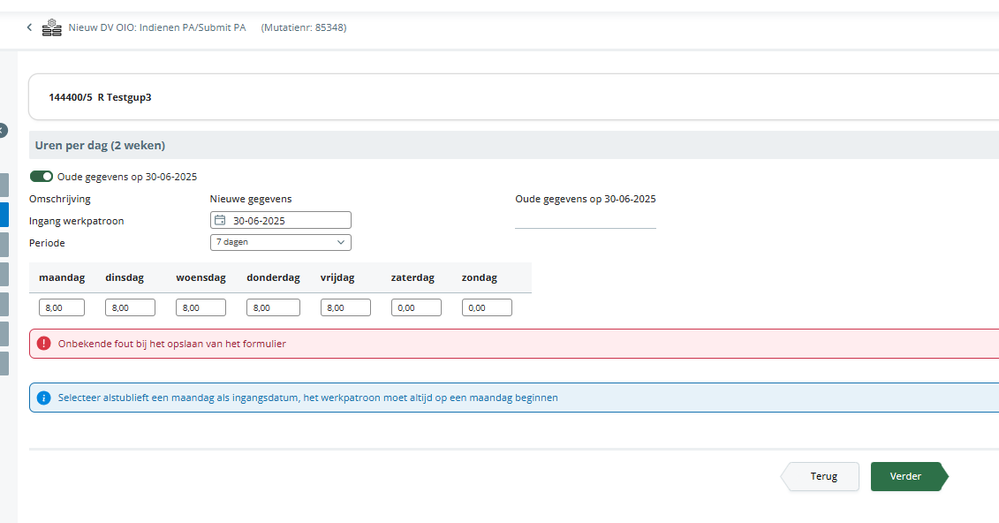Click the zaterdag hours field
Viewport: 999px width, 523px height.
click(x=416, y=308)
